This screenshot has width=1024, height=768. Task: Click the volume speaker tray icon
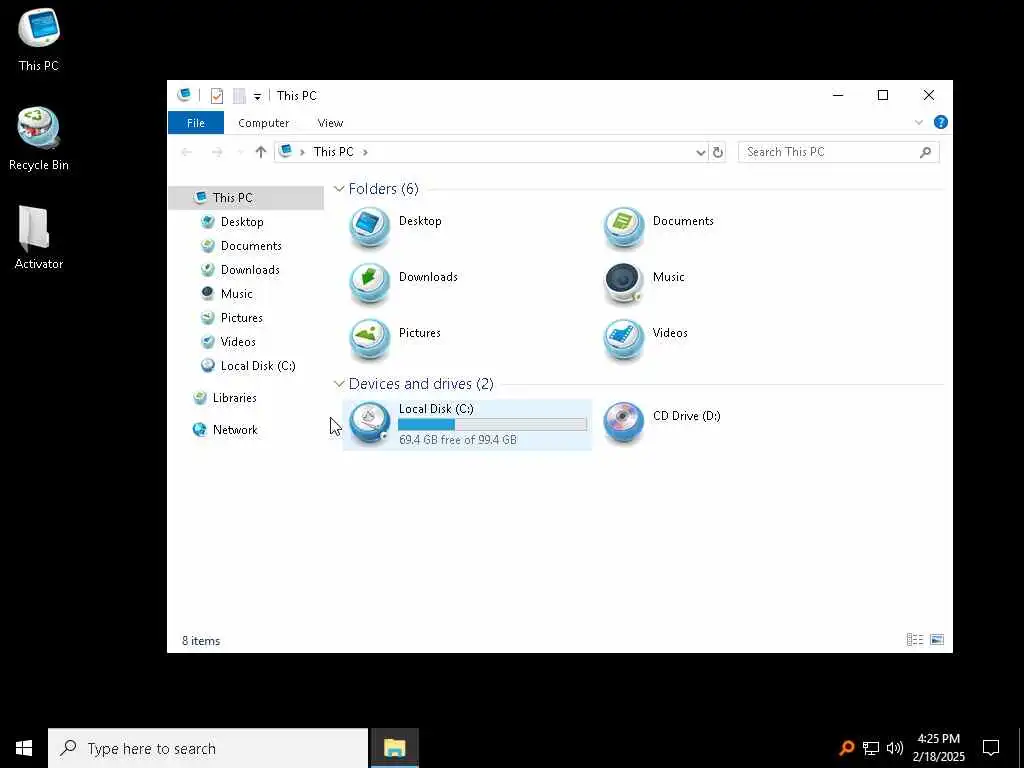click(895, 748)
